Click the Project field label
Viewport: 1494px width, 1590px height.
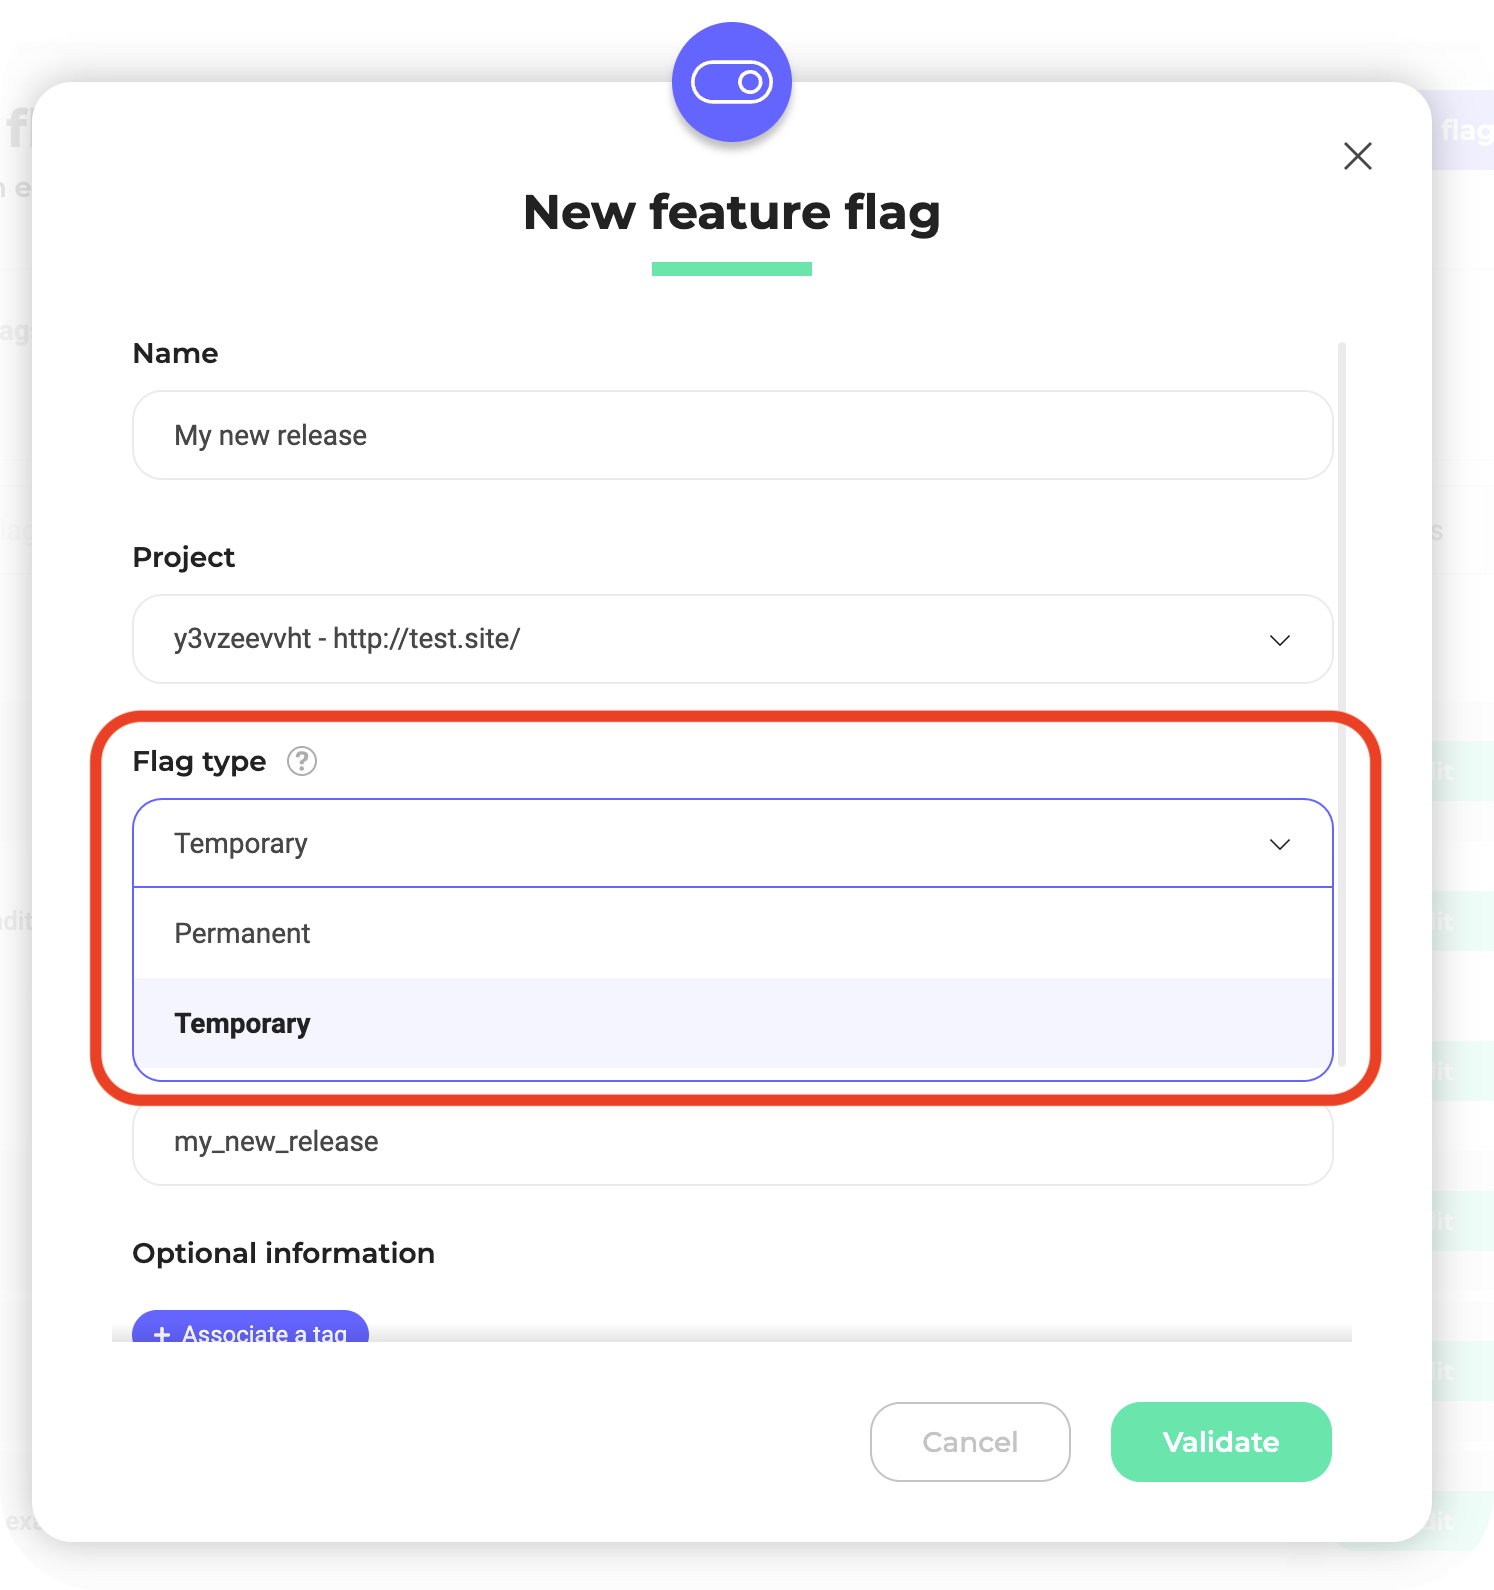[x=184, y=558]
